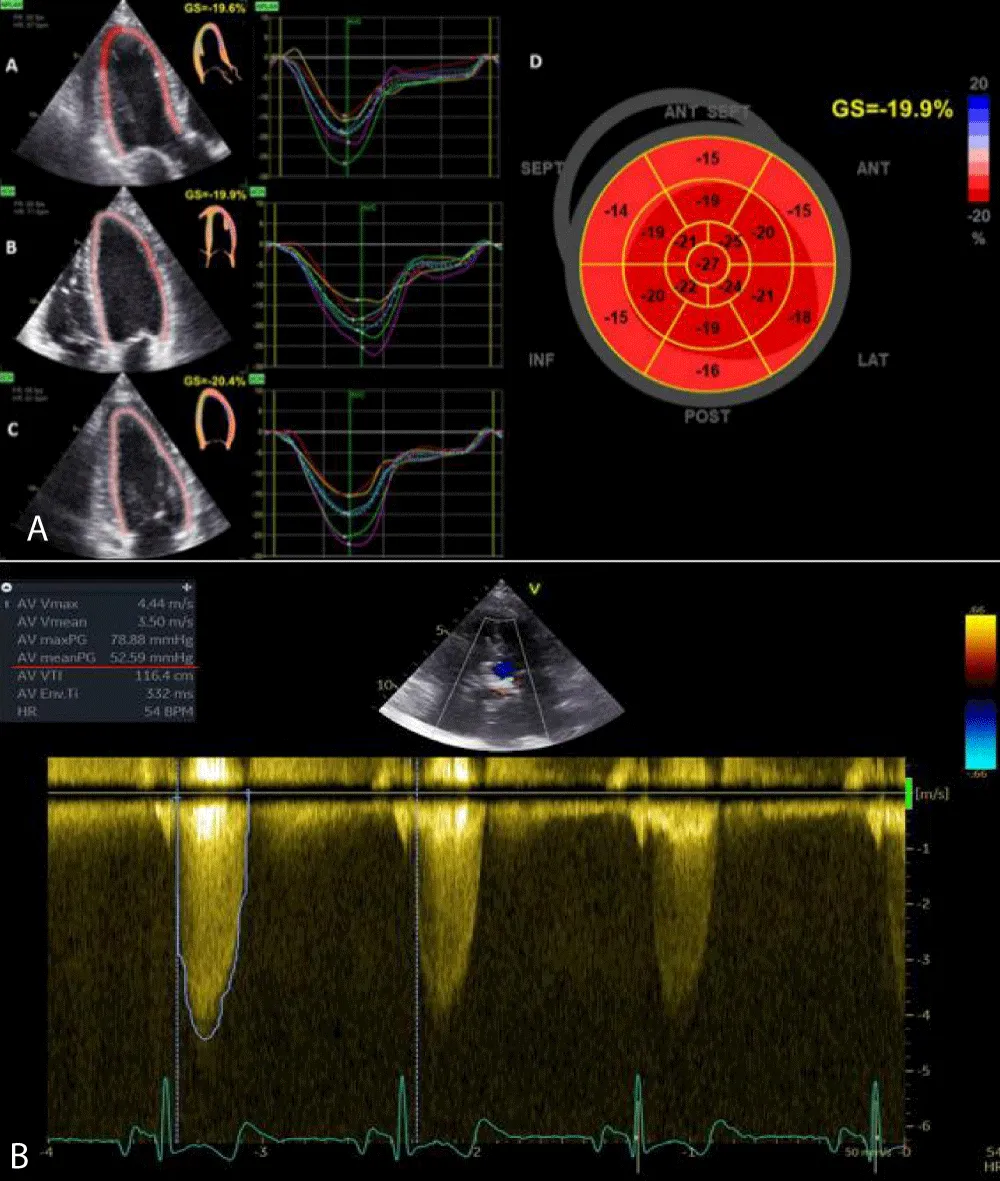Click the collapse icon on measurements panel

point(8,587)
